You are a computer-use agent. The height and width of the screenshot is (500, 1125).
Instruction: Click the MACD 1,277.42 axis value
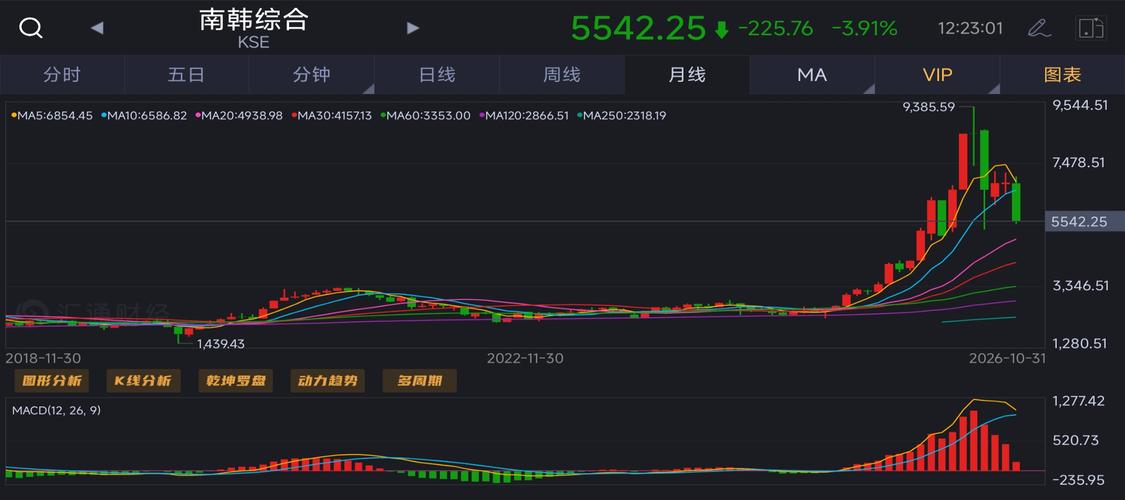1079,401
